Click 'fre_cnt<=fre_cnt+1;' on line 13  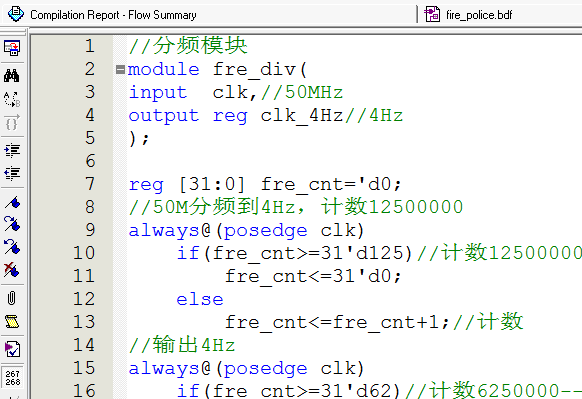click(337, 322)
